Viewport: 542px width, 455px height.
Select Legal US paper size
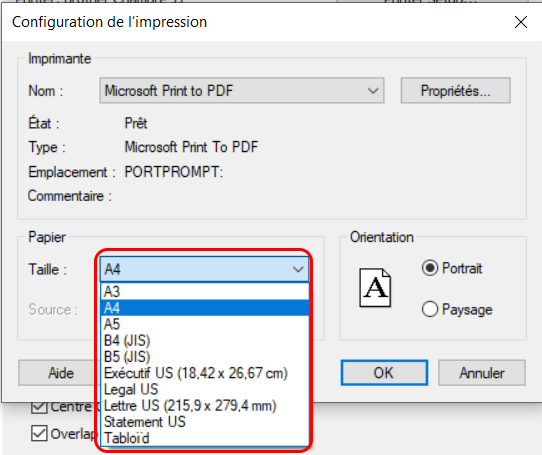tap(204, 389)
